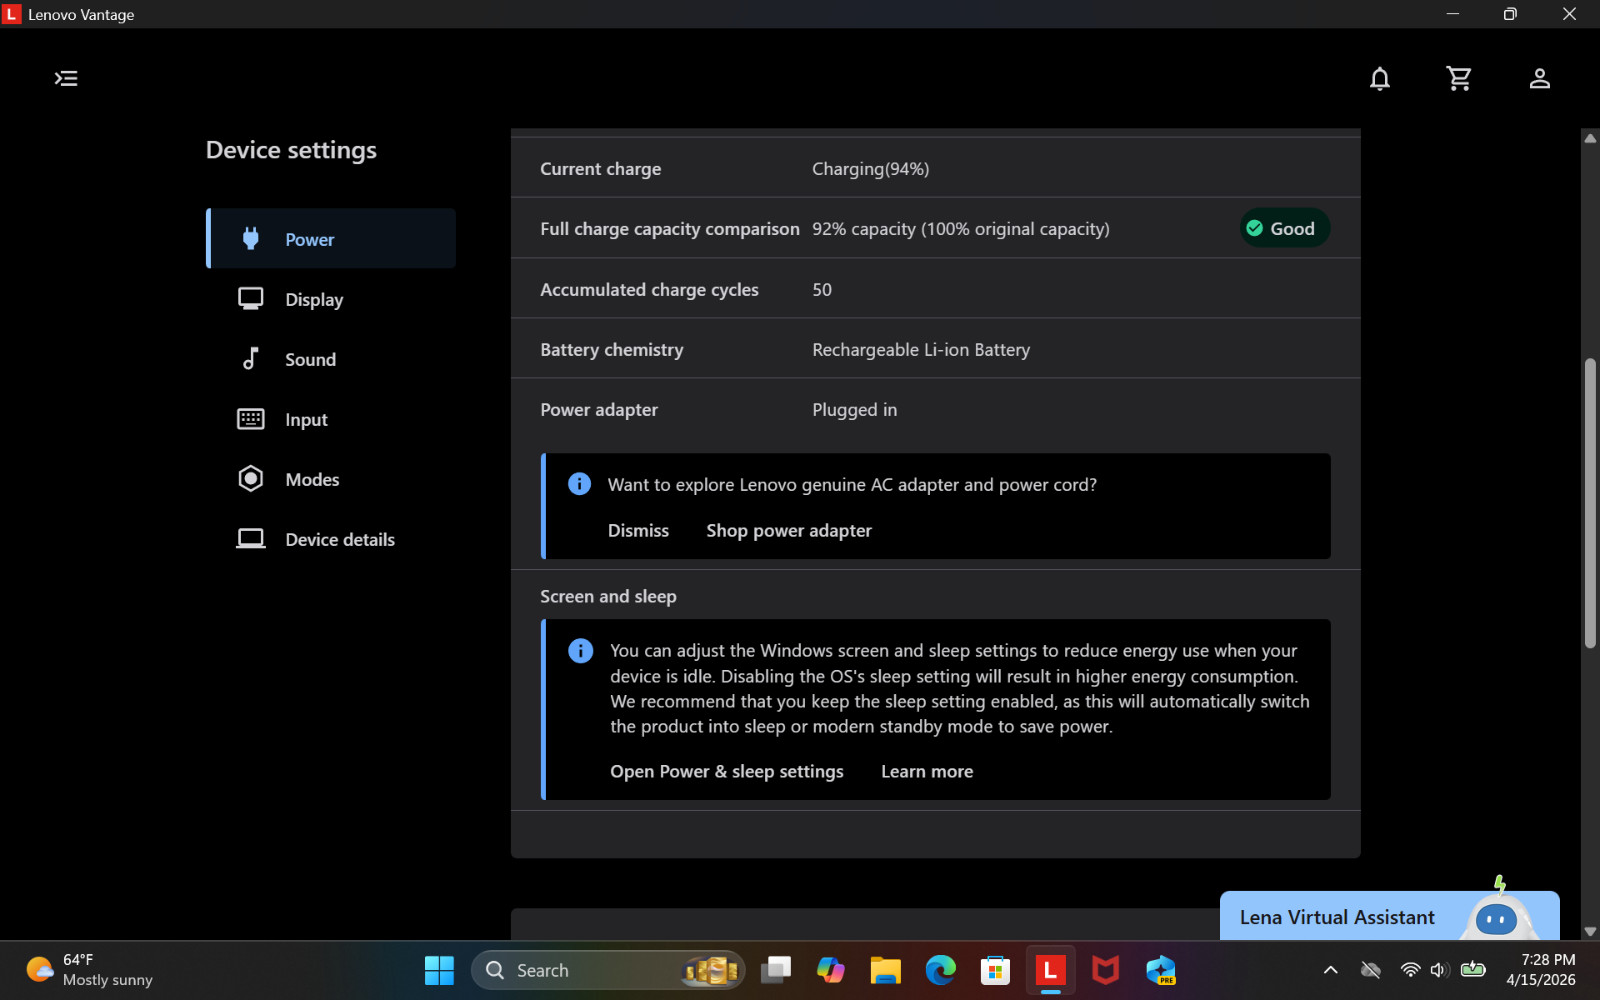Screen dimensions: 1600x1000
Task: Select Modes in Device settings
Action: click(x=331, y=479)
